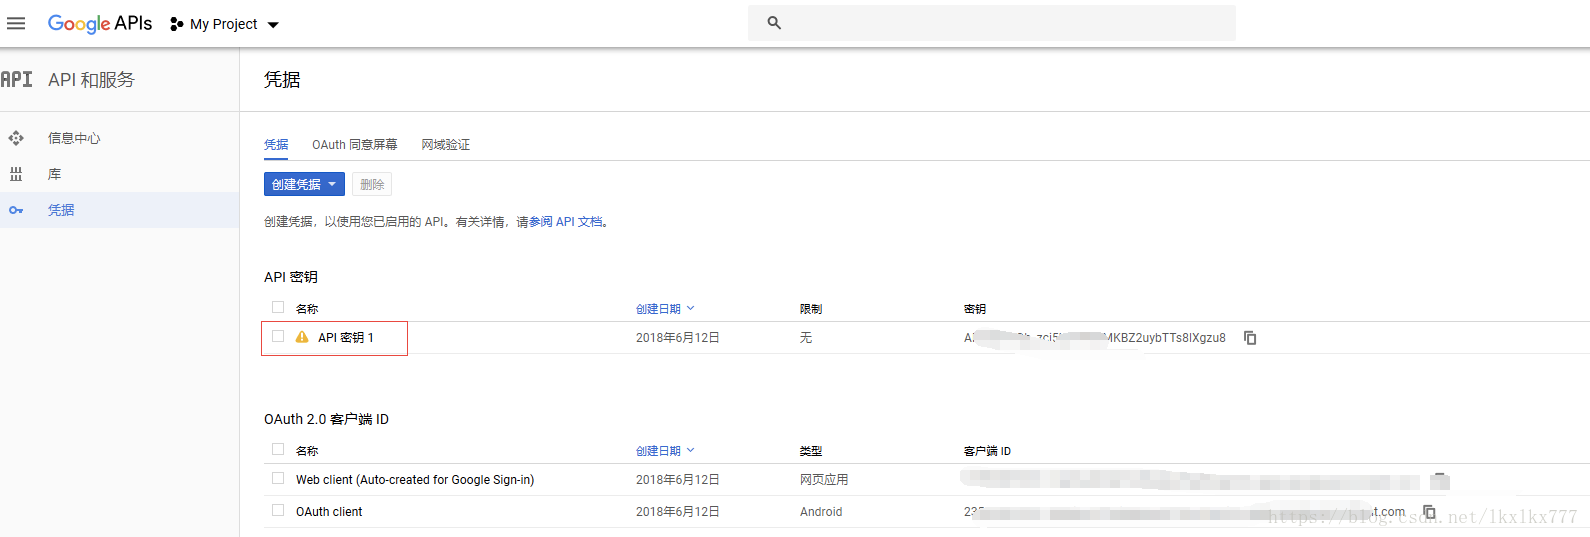1590x537 pixels.
Task: Click the 客户端 ID column header
Action: click(x=987, y=451)
